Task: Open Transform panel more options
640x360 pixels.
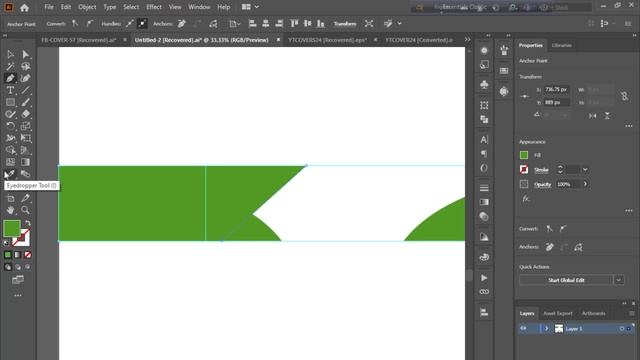Action: [629, 126]
